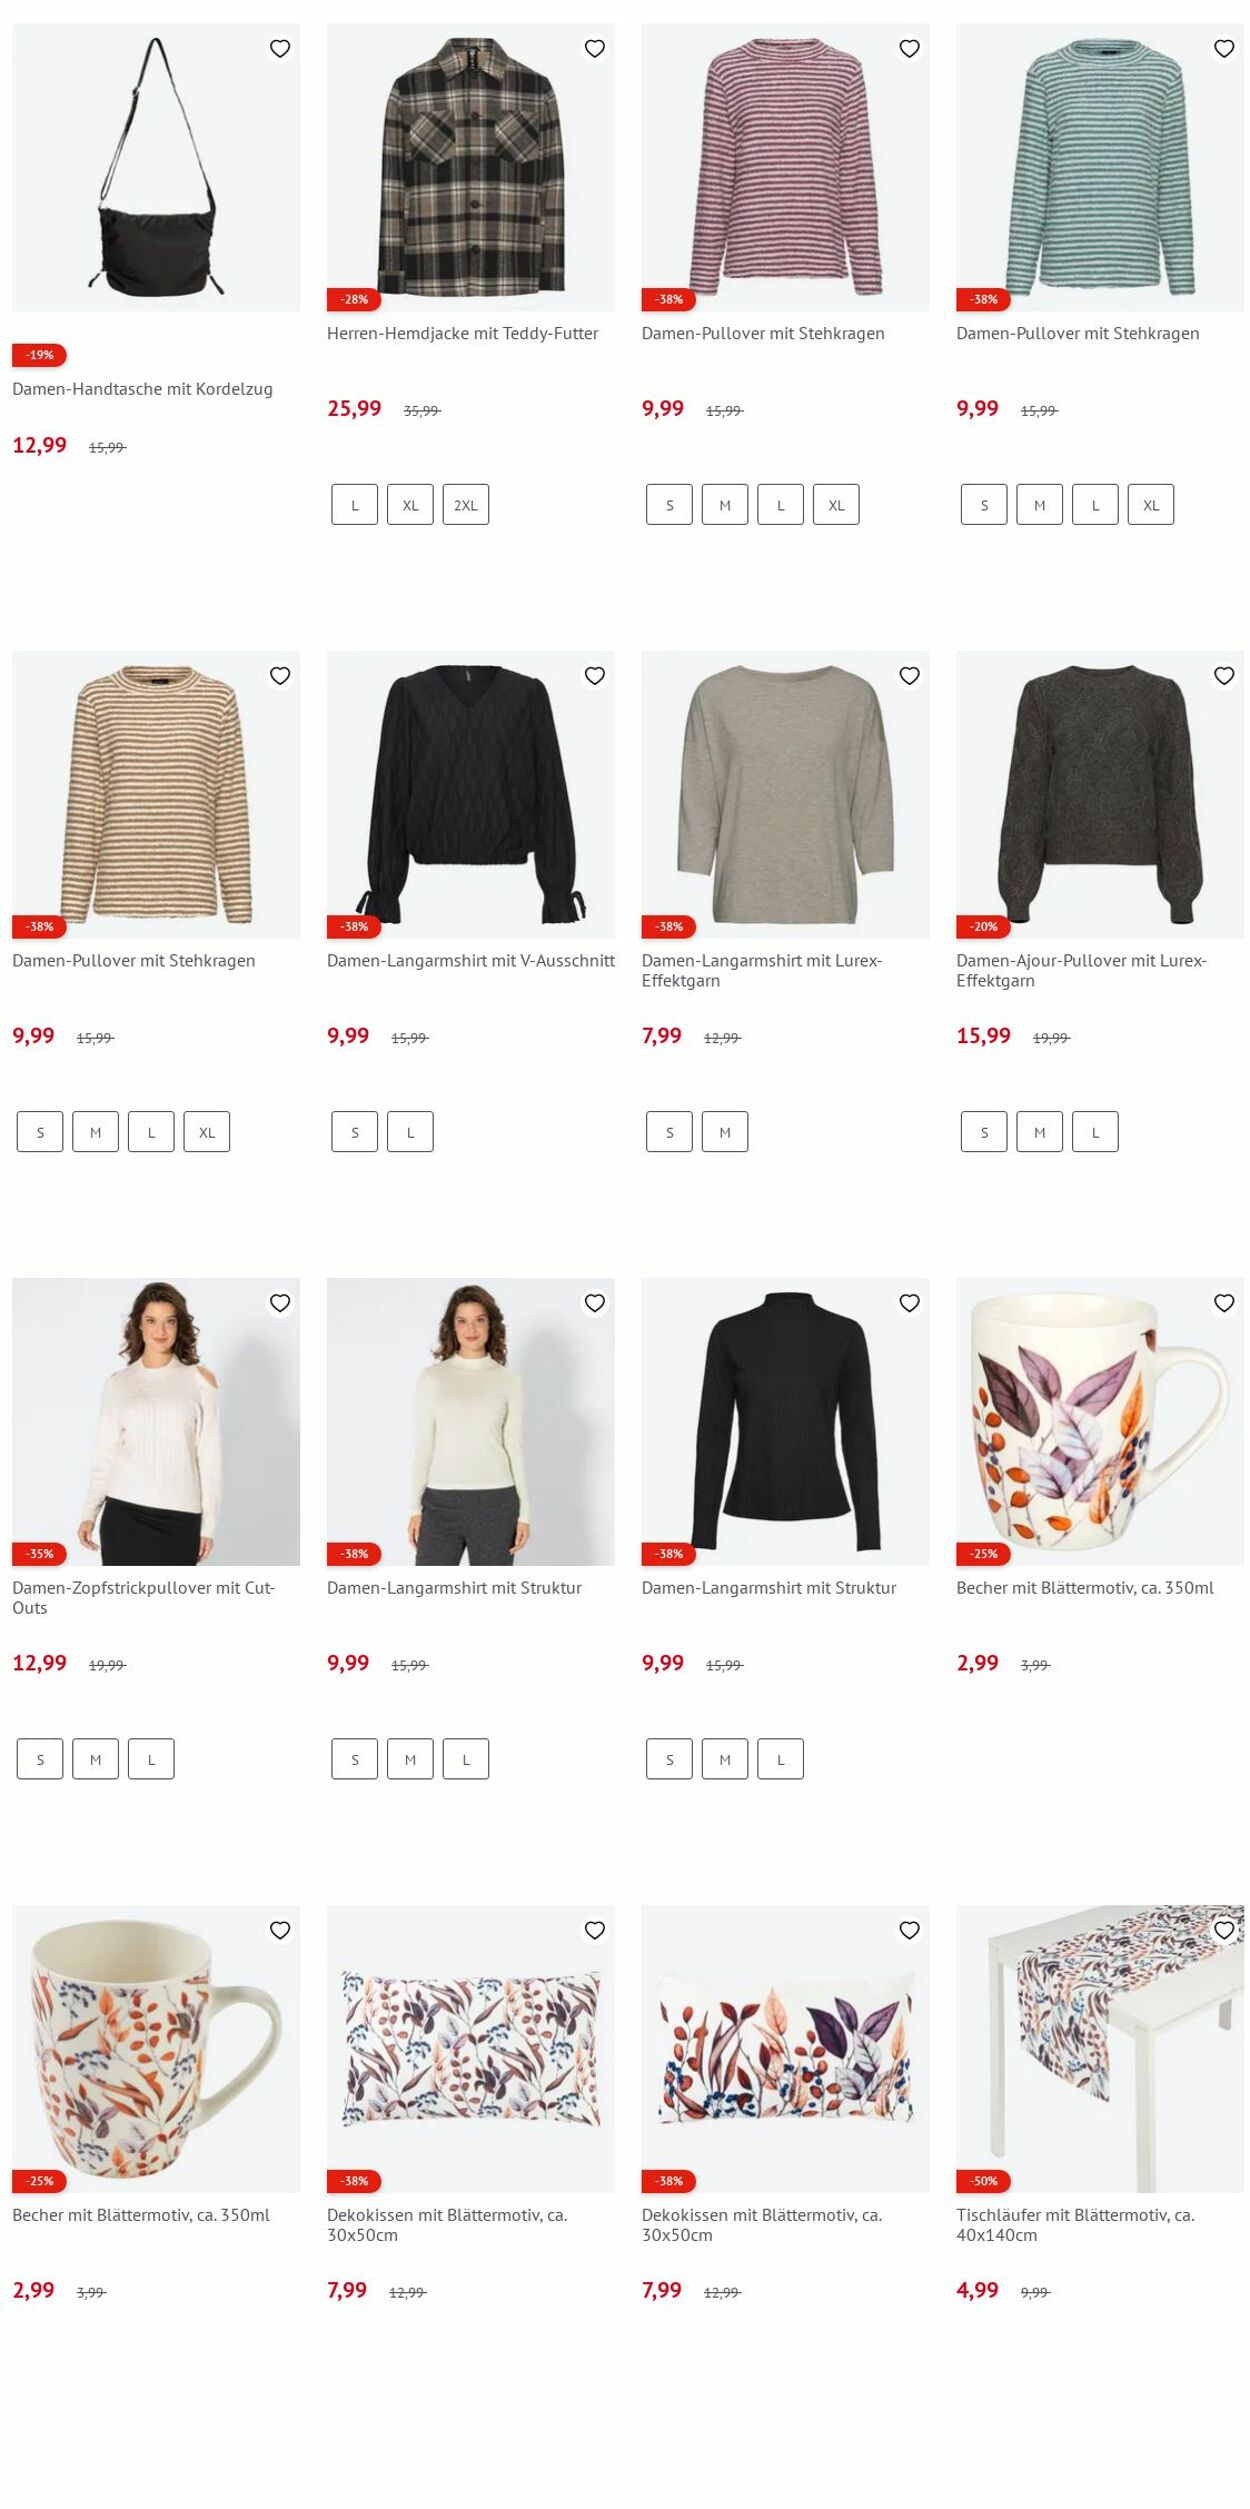This screenshot has width=1250, height=2509.
Task: Save the black Damen-Langarmshirt mit V-Ausschnitt to wishlist
Action: click(595, 676)
